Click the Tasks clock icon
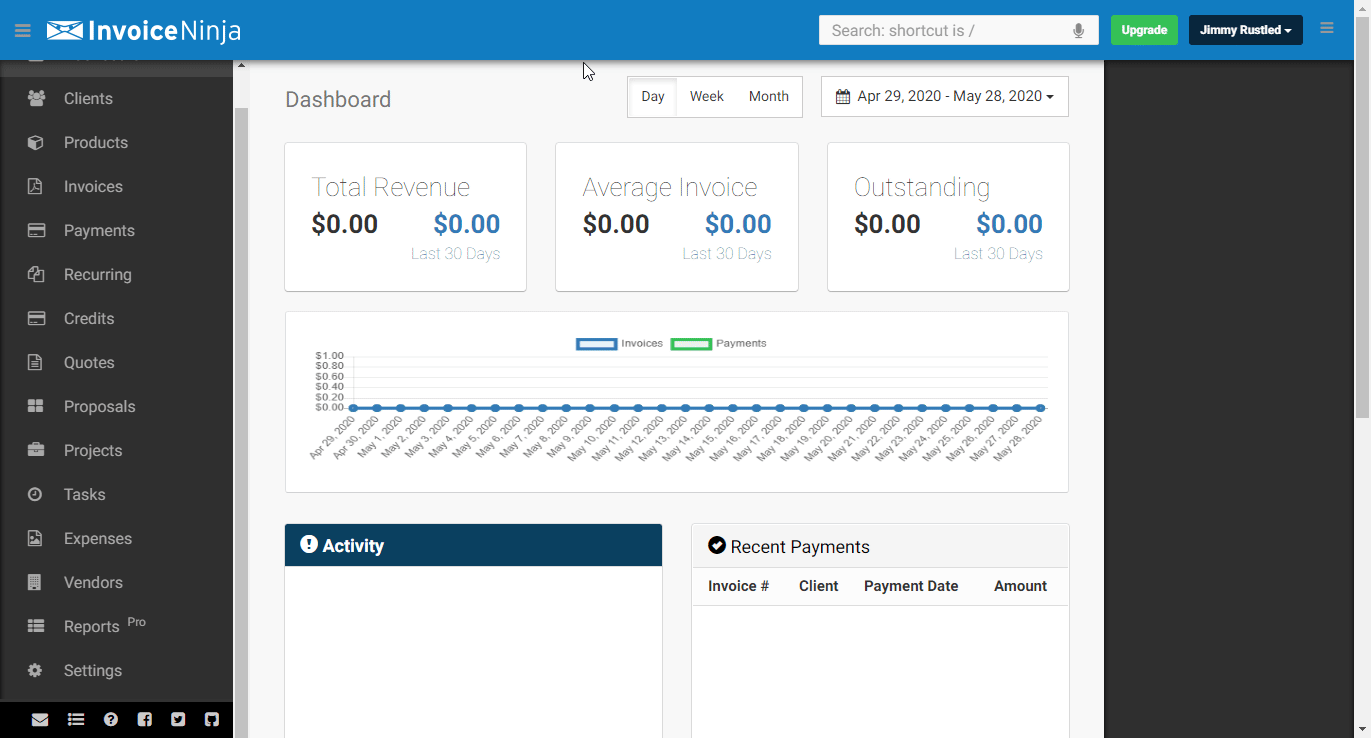Image resolution: width=1371 pixels, height=738 pixels. (34, 494)
